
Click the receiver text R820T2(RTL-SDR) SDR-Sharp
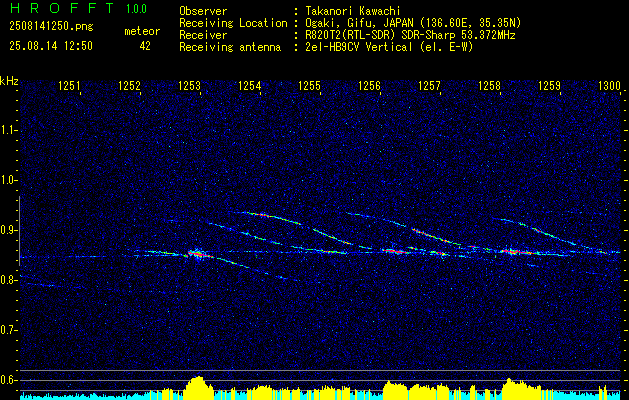pyautogui.click(x=380, y=35)
